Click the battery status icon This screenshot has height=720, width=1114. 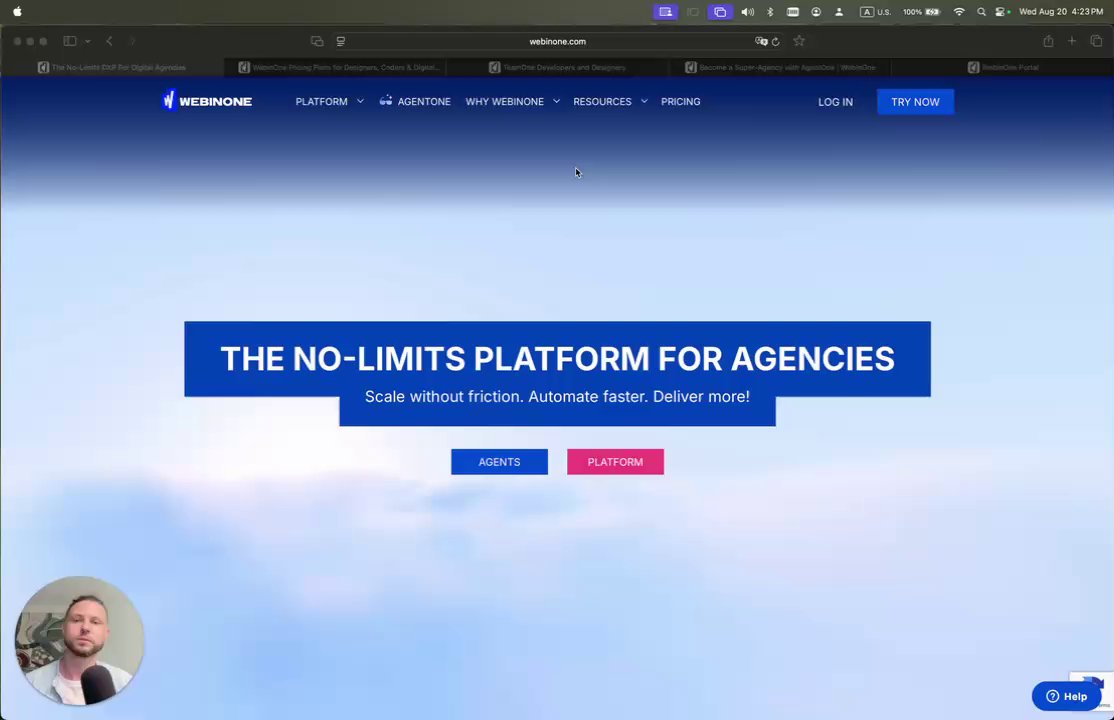pyautogui.click(x=932, y=11)
